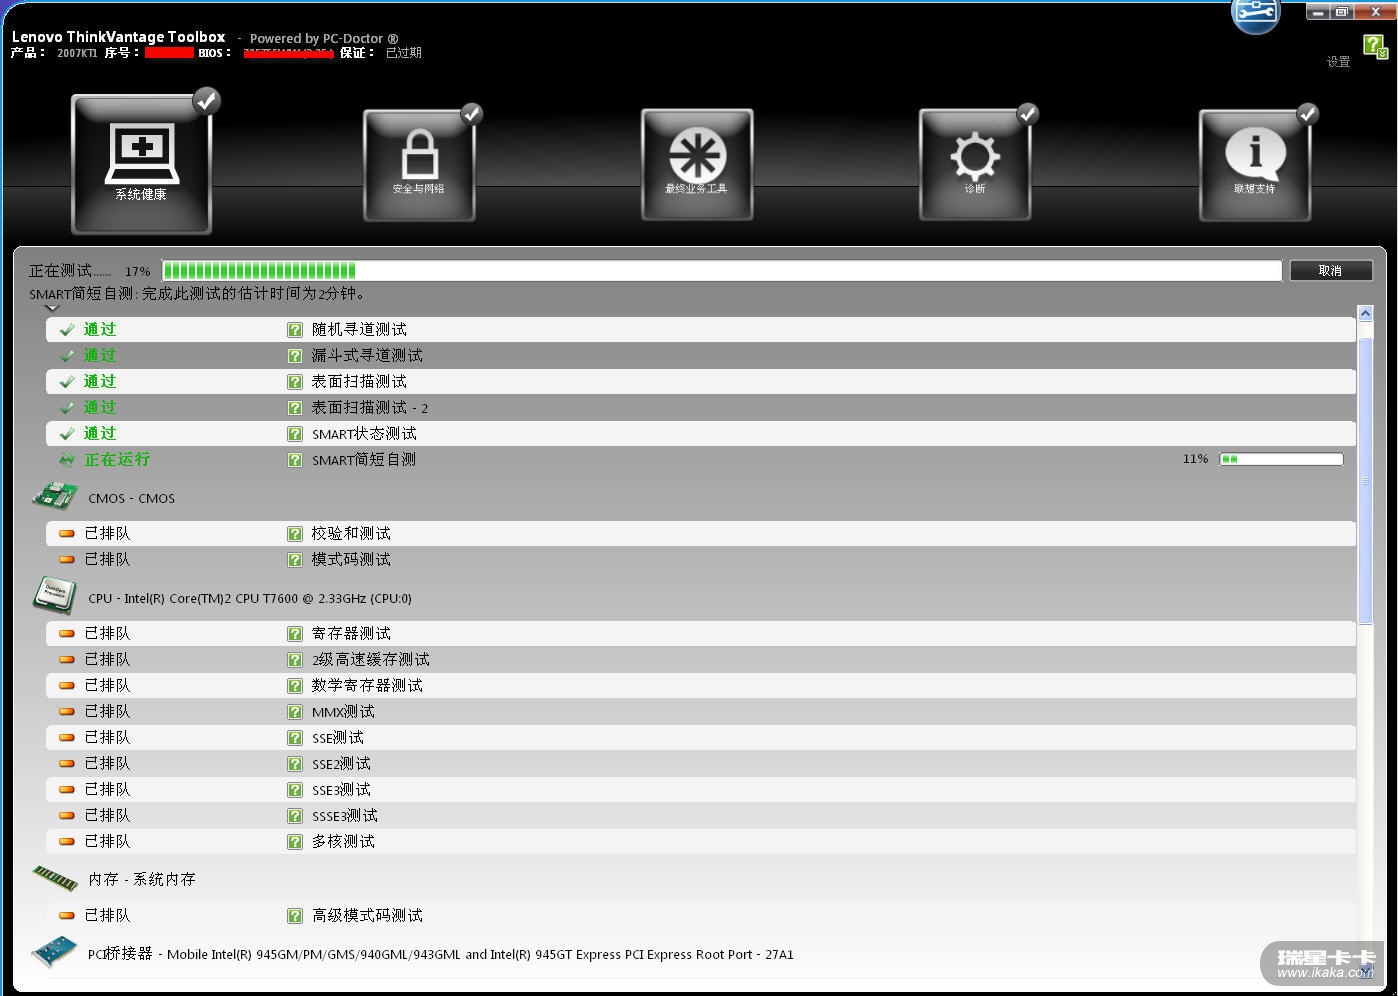Image resolution: width=1398 pixels, height=996 pixels.
Task: Select the PCI桥接器 group heading
Action: click(x=441, y=954)
